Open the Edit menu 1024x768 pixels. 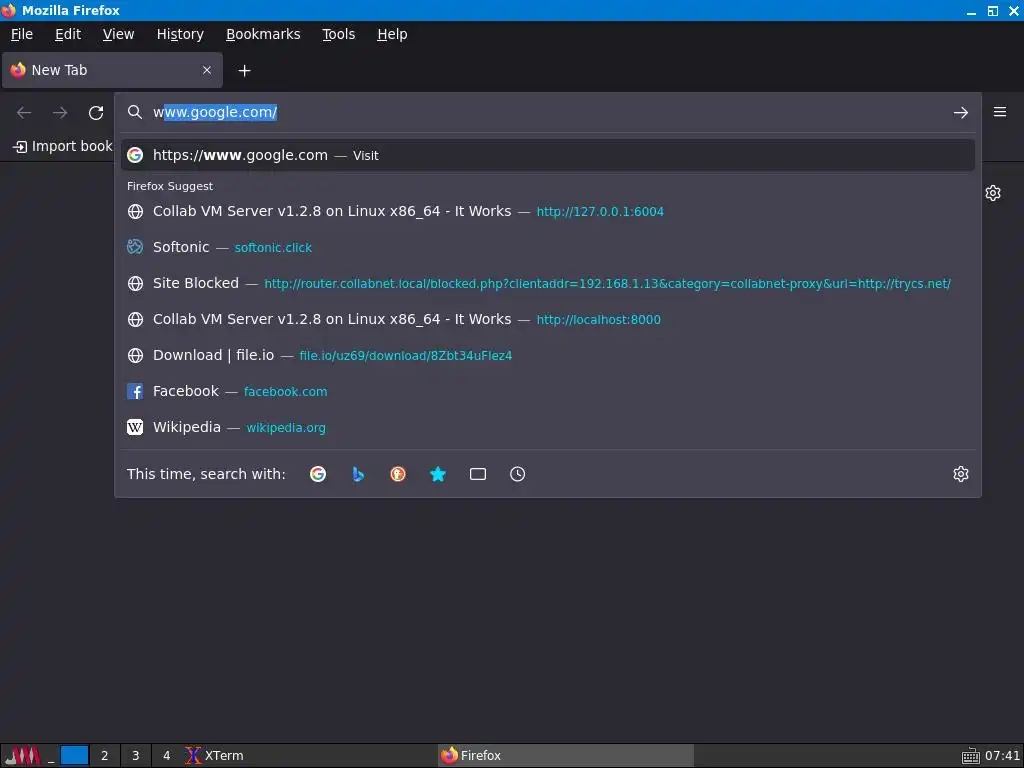click(68, 34)
